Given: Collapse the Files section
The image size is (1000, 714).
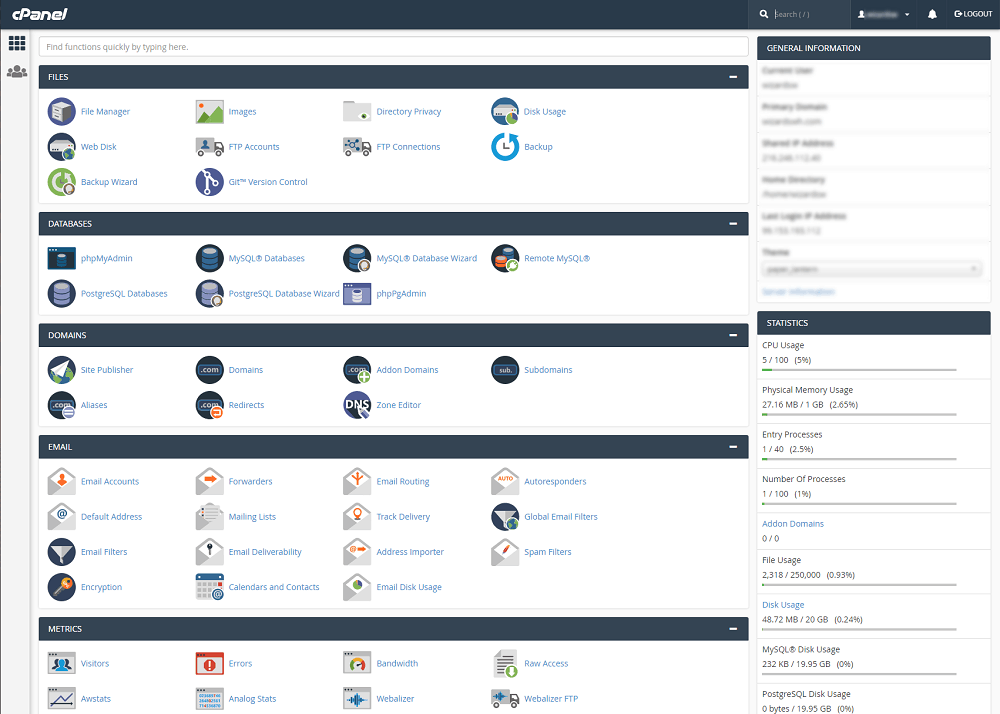Looking at the screenshot, I should point(733,76).
